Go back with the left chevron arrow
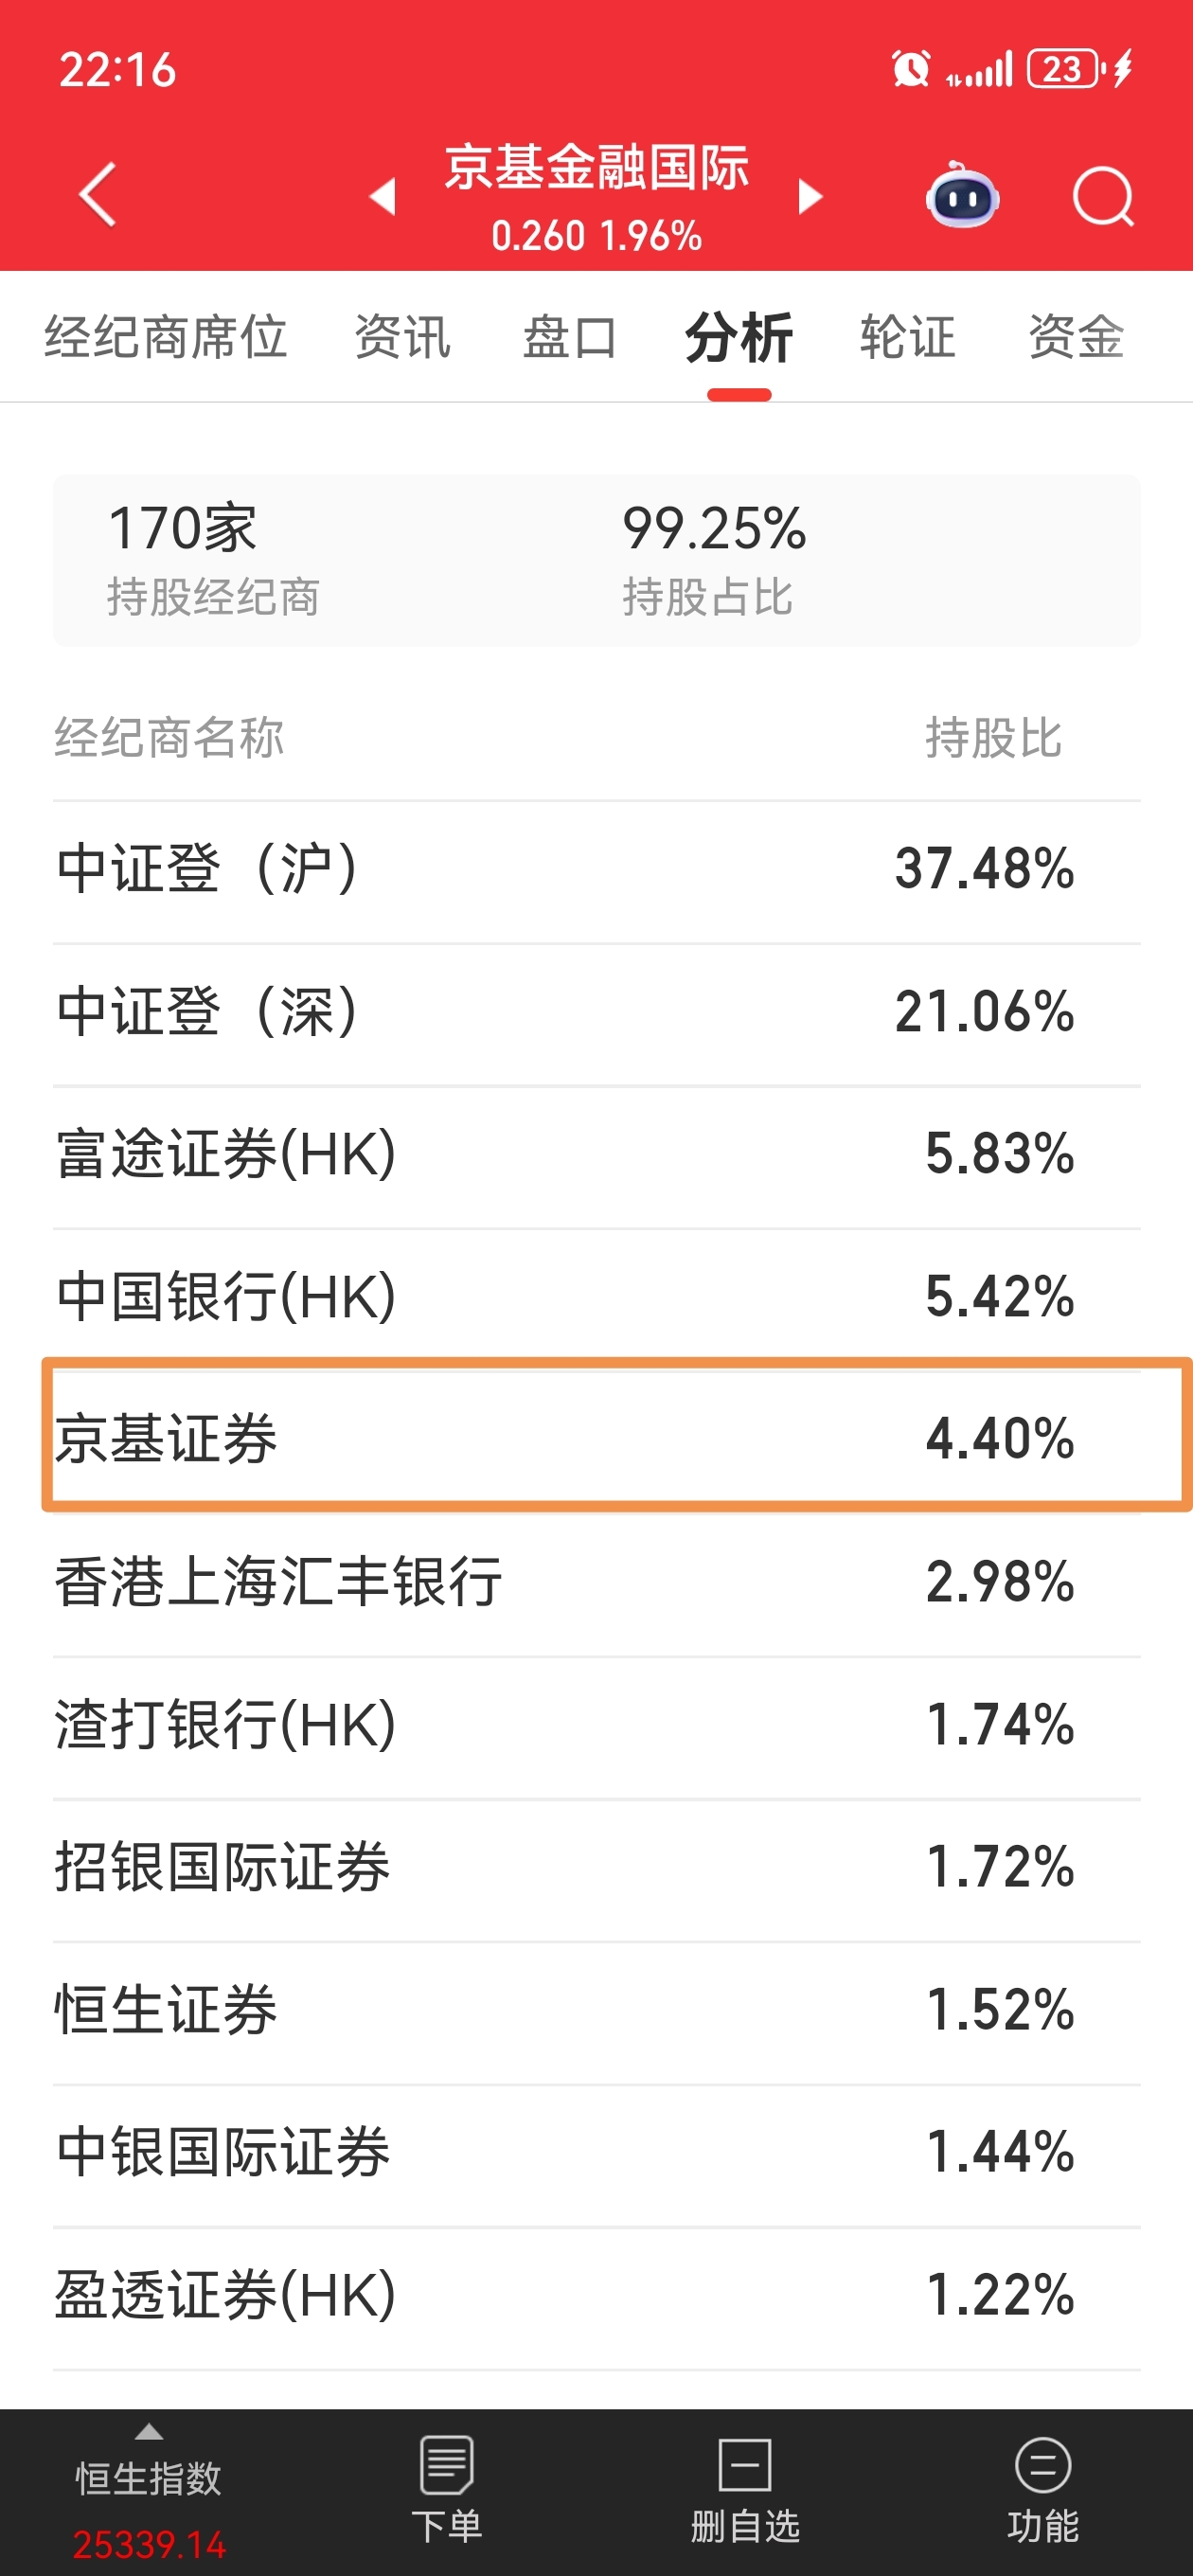 pyautogui.click(x=98, y=195)
